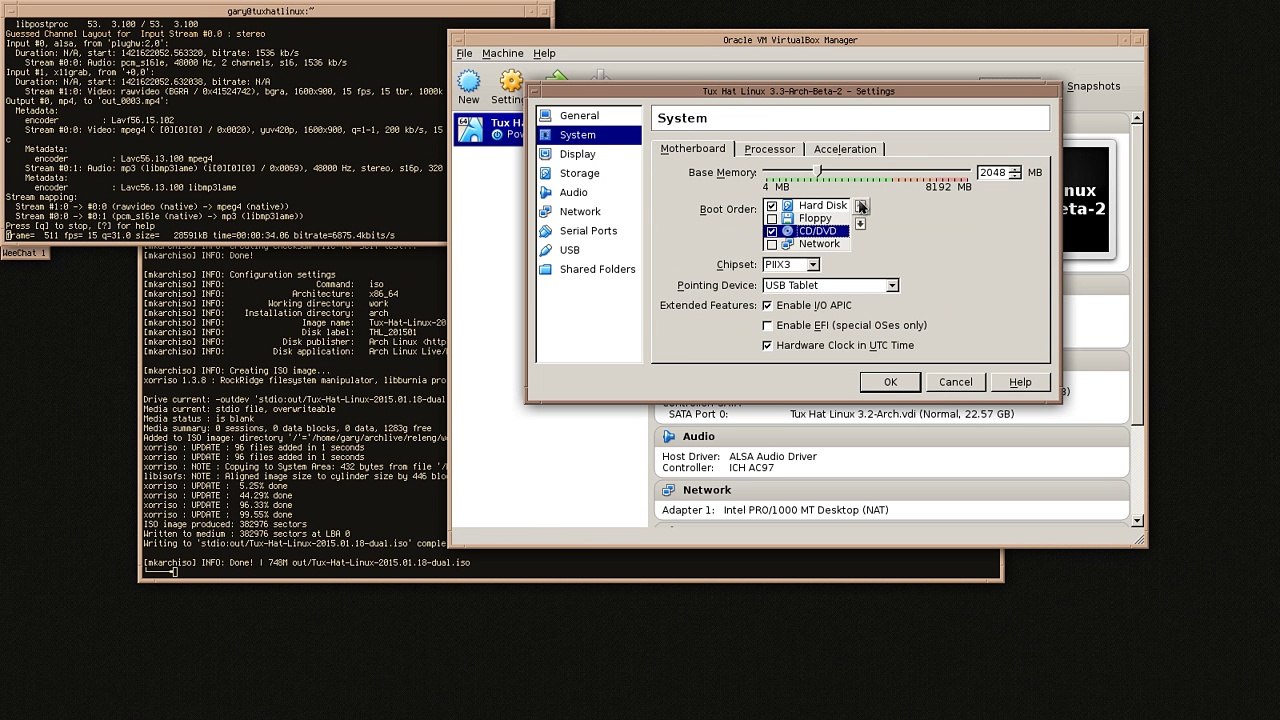
Task: Open the Pointing Device USB Tablet dropdown
Action: 830,286
